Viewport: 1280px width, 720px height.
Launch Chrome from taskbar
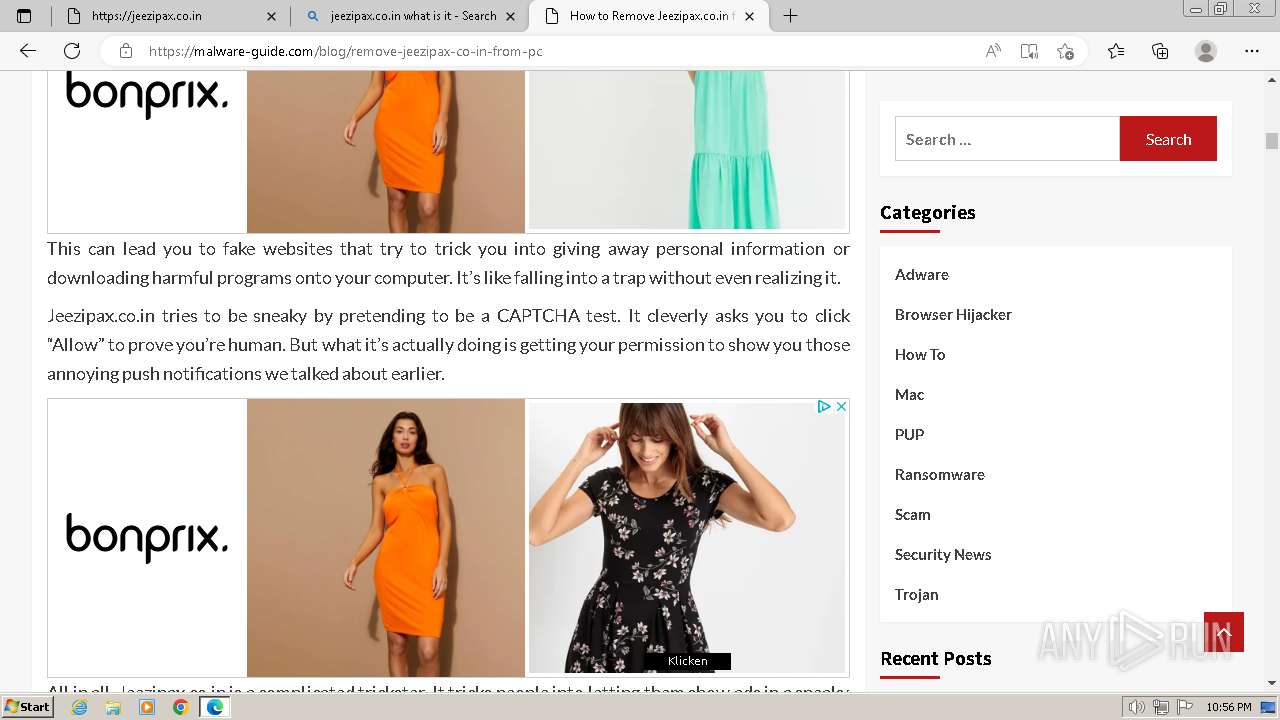pyautogui.click(x=180, y=707)
